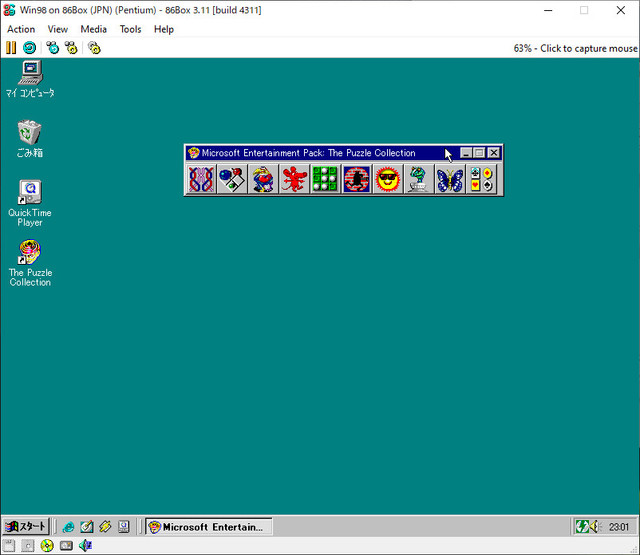Image resolution: width=640 pixels, height=555 pixels.
Task: Open Lineup game with green grid icon
Action: point(325,179)
